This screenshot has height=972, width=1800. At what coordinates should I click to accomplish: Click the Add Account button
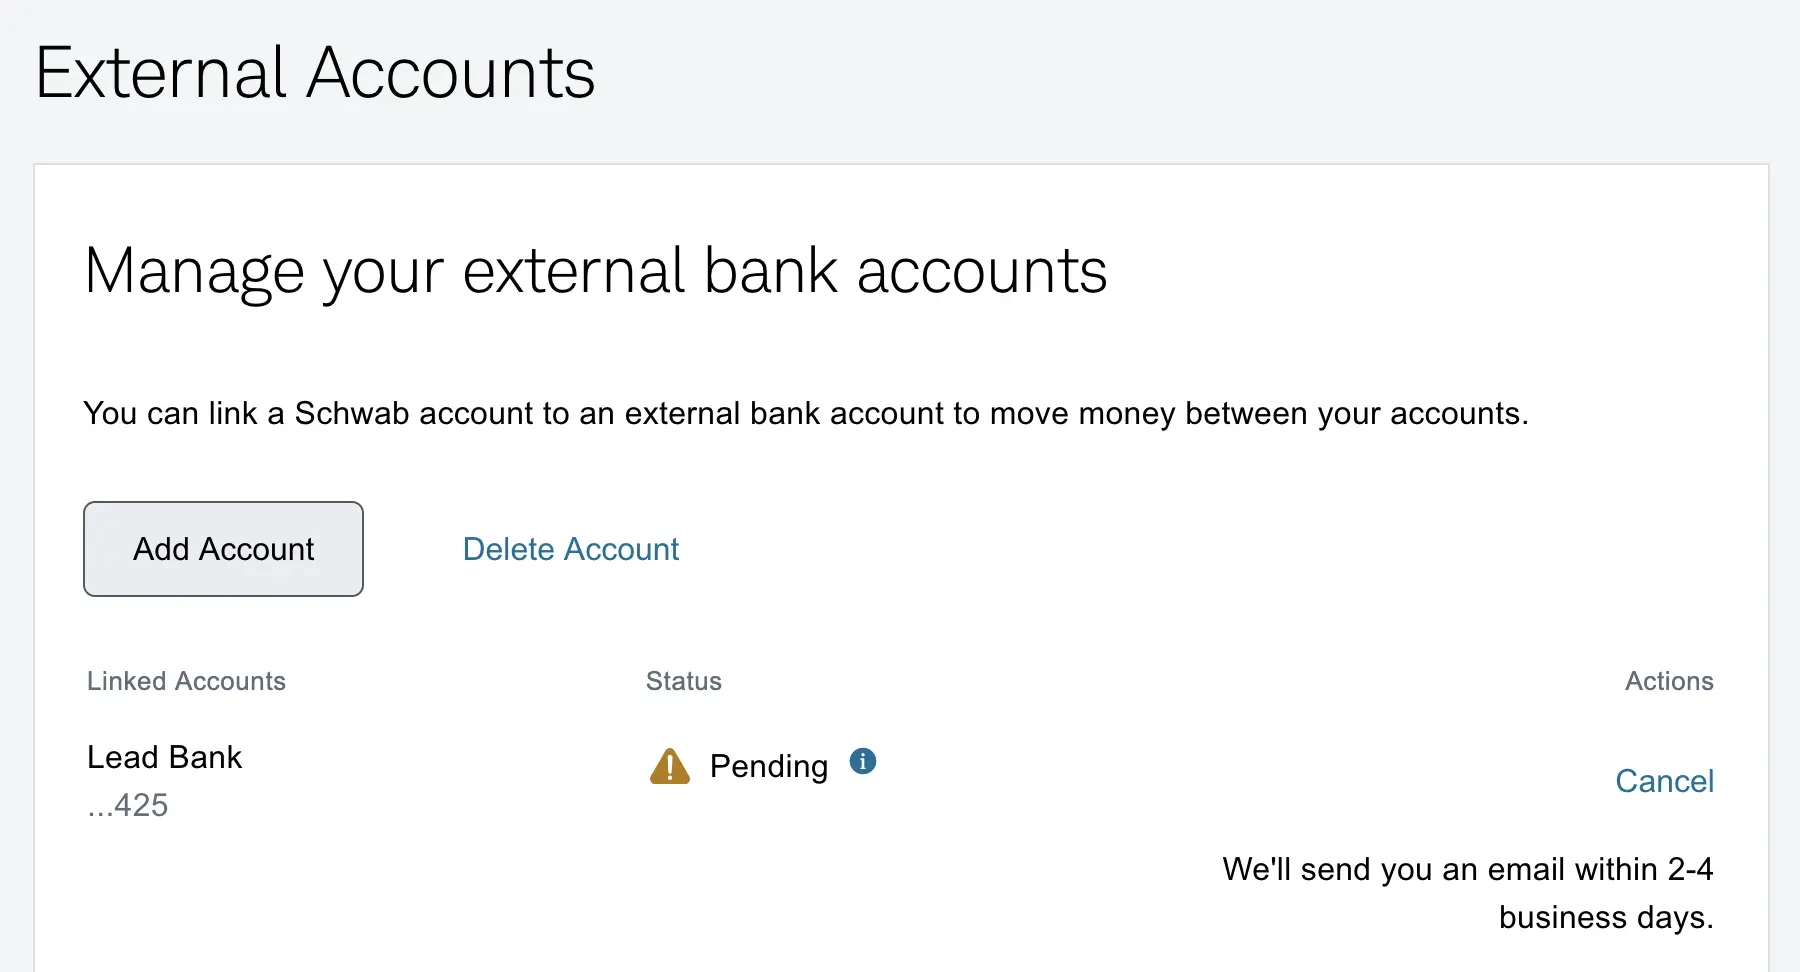pyautogui.click(x=223, y=549)
